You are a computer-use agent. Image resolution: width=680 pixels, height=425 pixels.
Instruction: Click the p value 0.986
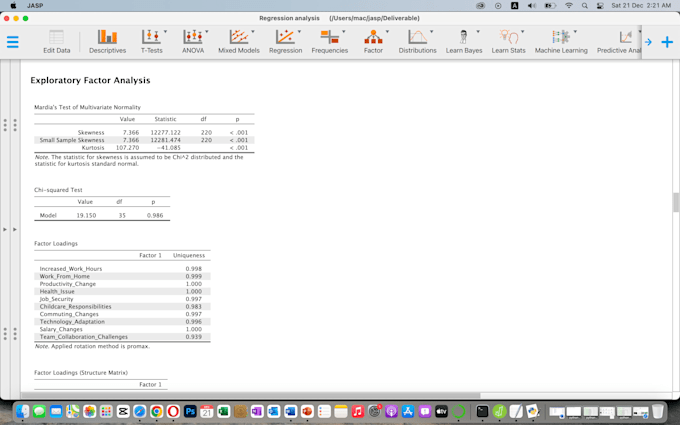point(155,216)
